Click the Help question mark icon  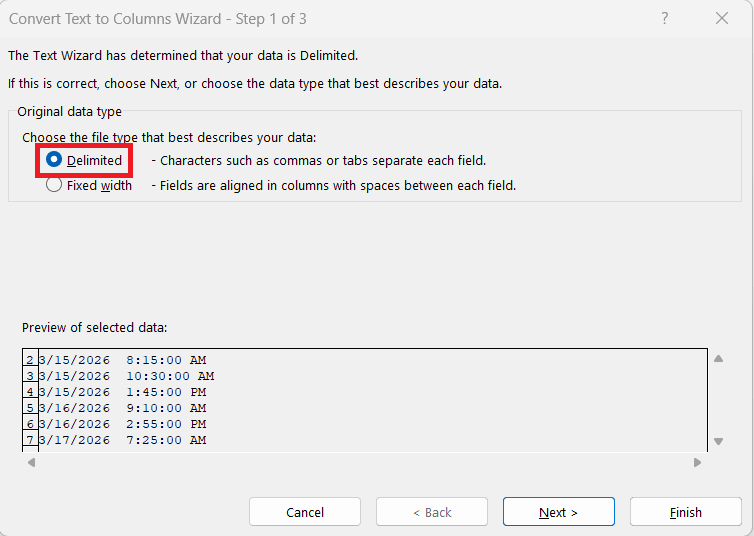(665, 18)
